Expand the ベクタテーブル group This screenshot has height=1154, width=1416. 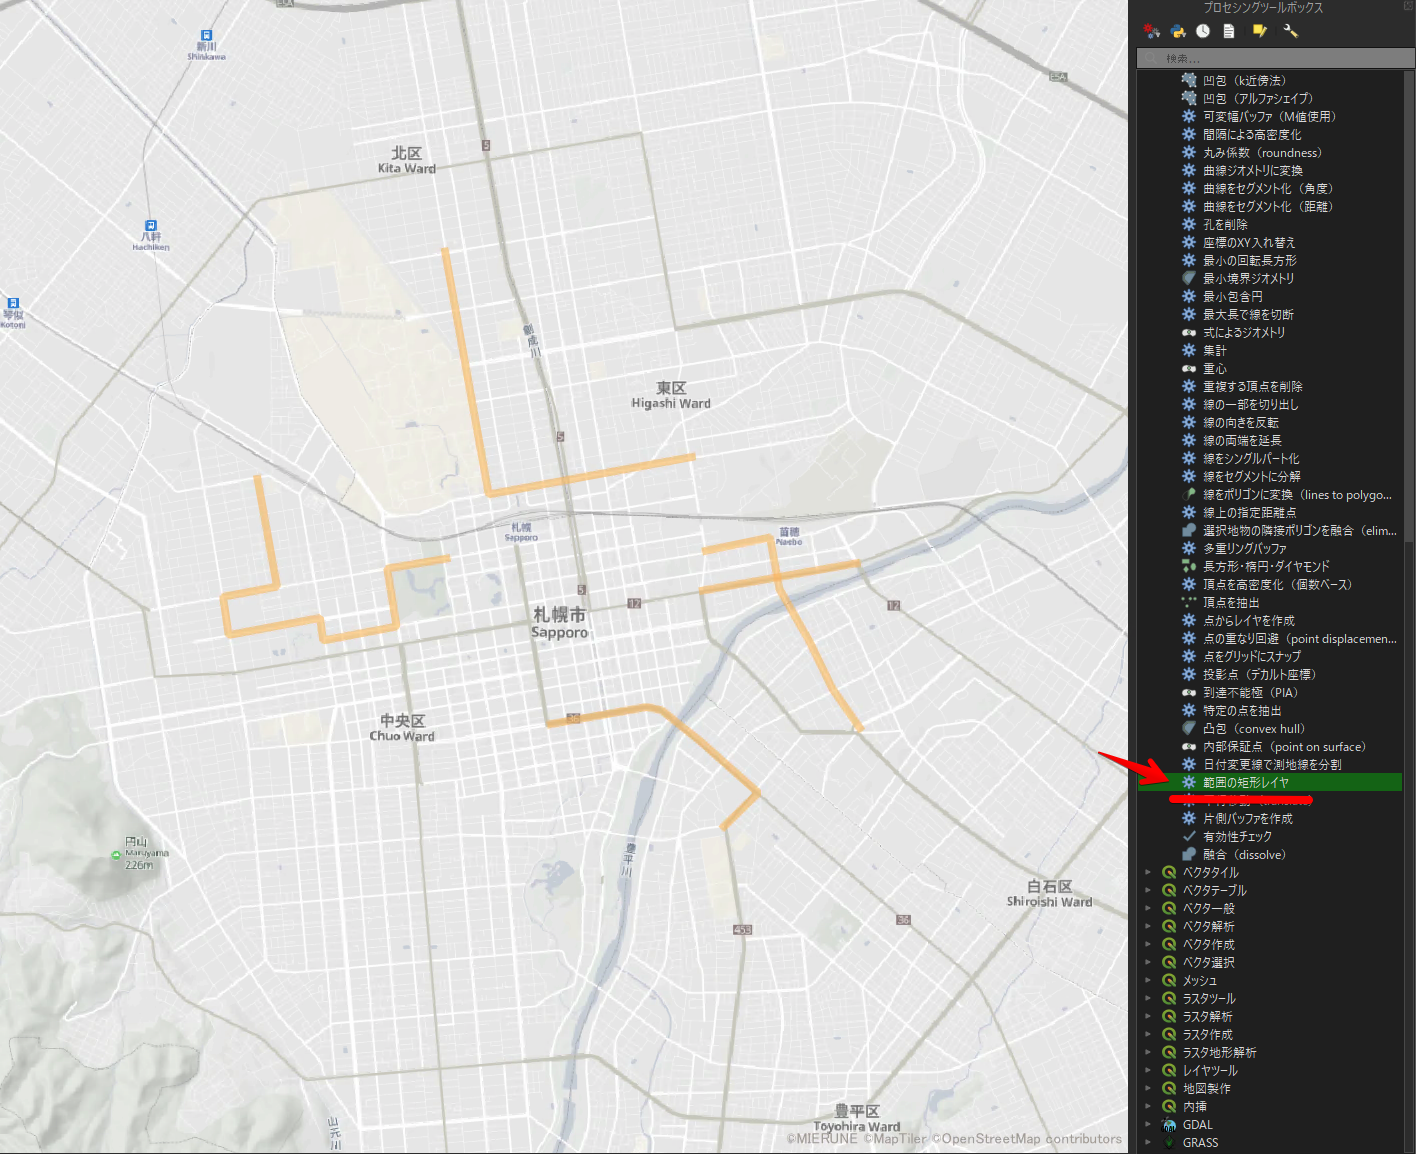click(1148, 890)
